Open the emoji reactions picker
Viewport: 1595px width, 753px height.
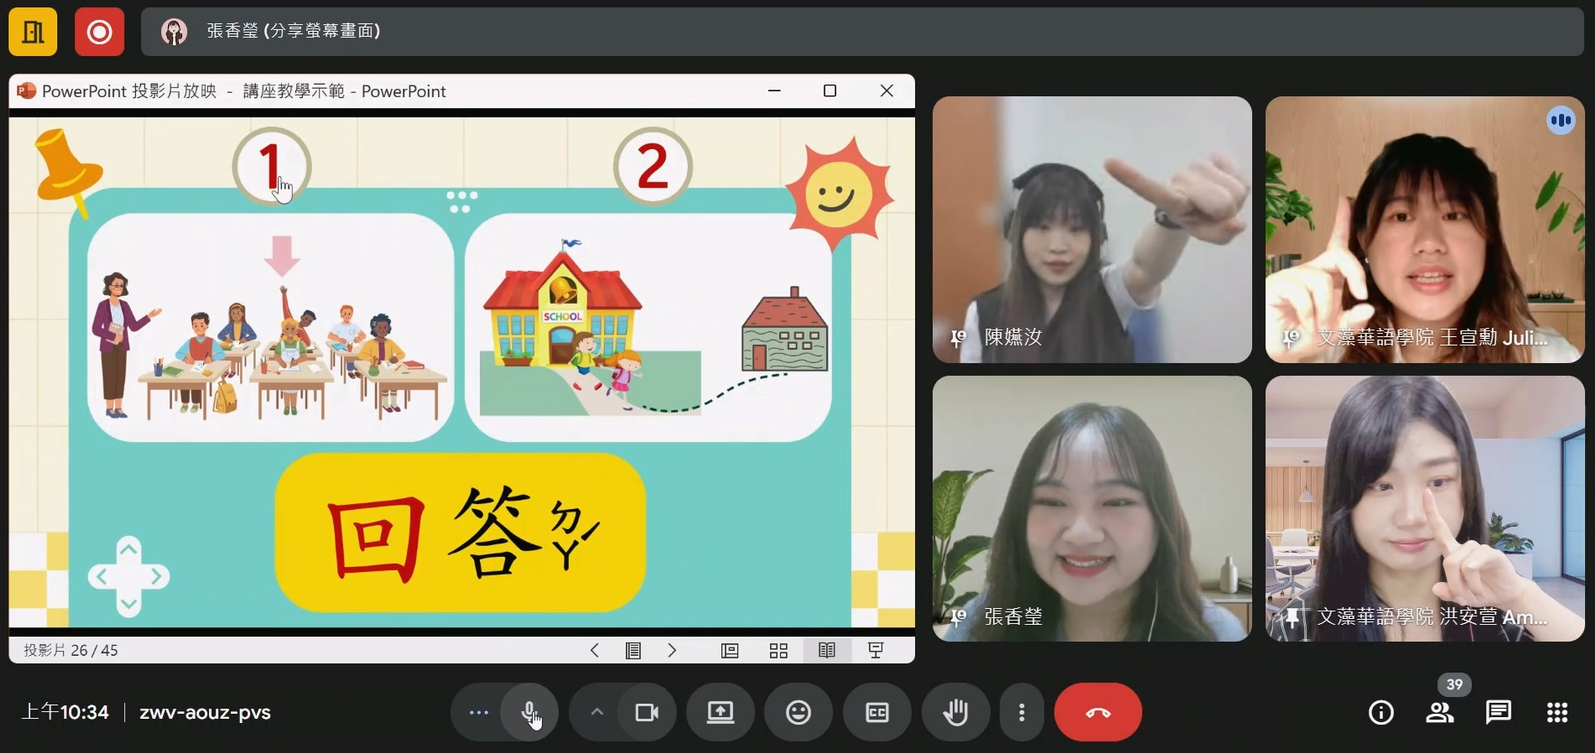[798, 712]
